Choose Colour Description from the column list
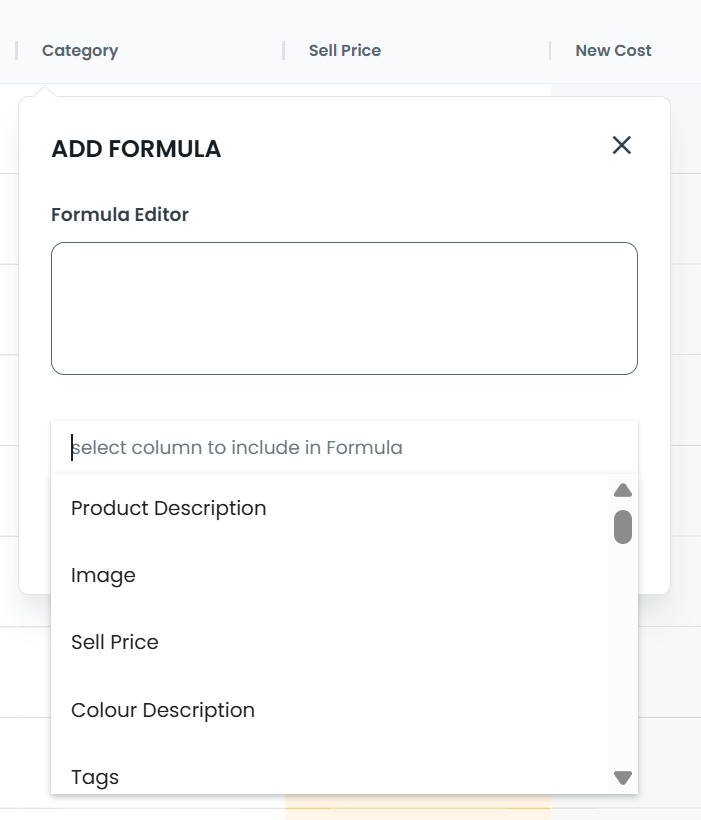Image resolution: width=701 pixels, height=820 pixels. [161, 710]
